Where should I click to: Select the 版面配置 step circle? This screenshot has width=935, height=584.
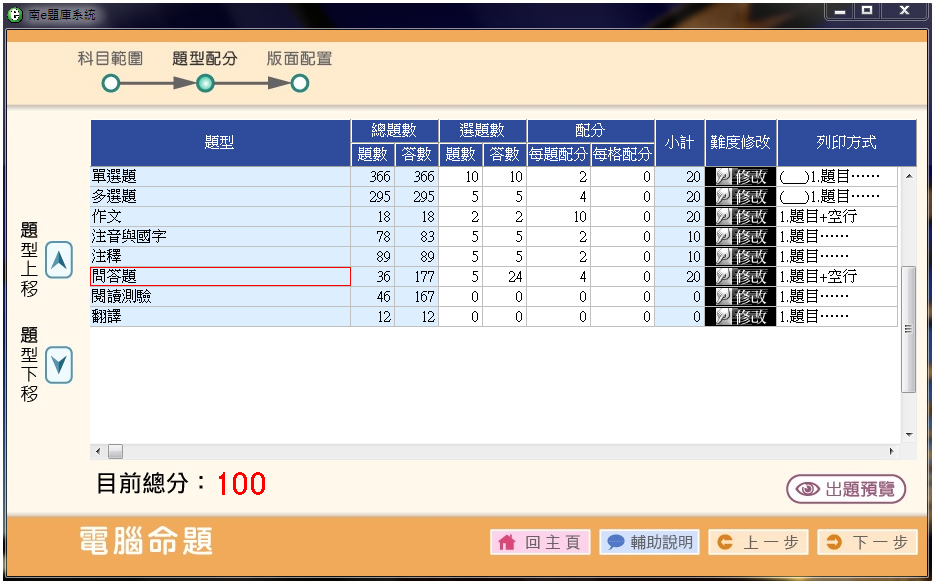pyautogui.click(x=300, y=84)
